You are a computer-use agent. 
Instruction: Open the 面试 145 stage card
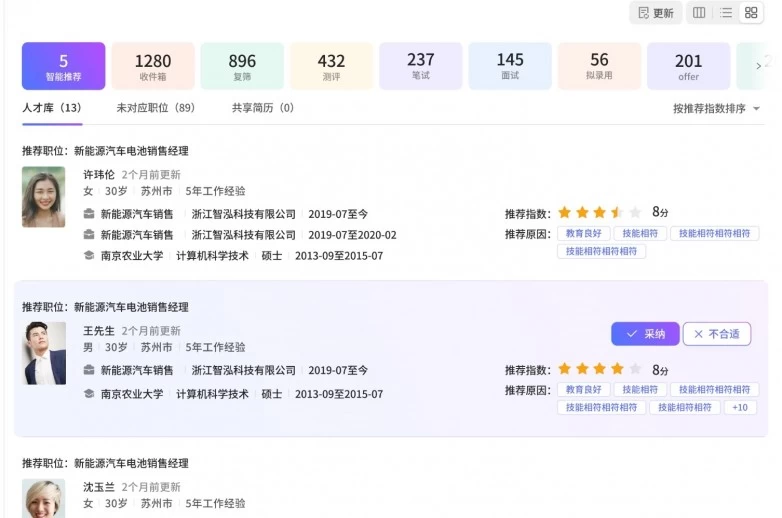point(510,66)
